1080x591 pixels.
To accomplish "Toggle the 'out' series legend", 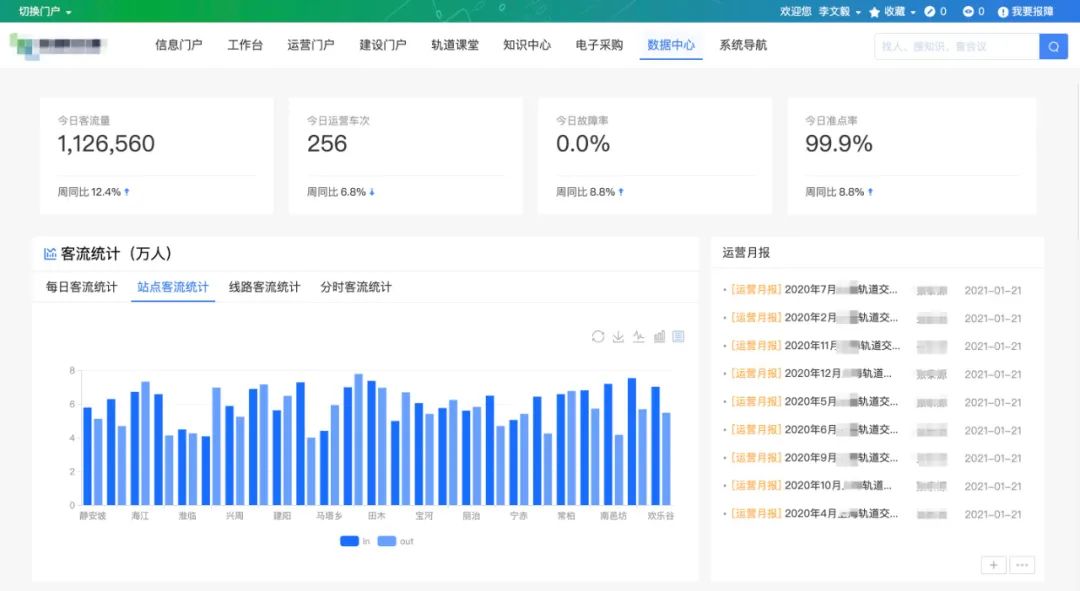I will click(396, 541).
